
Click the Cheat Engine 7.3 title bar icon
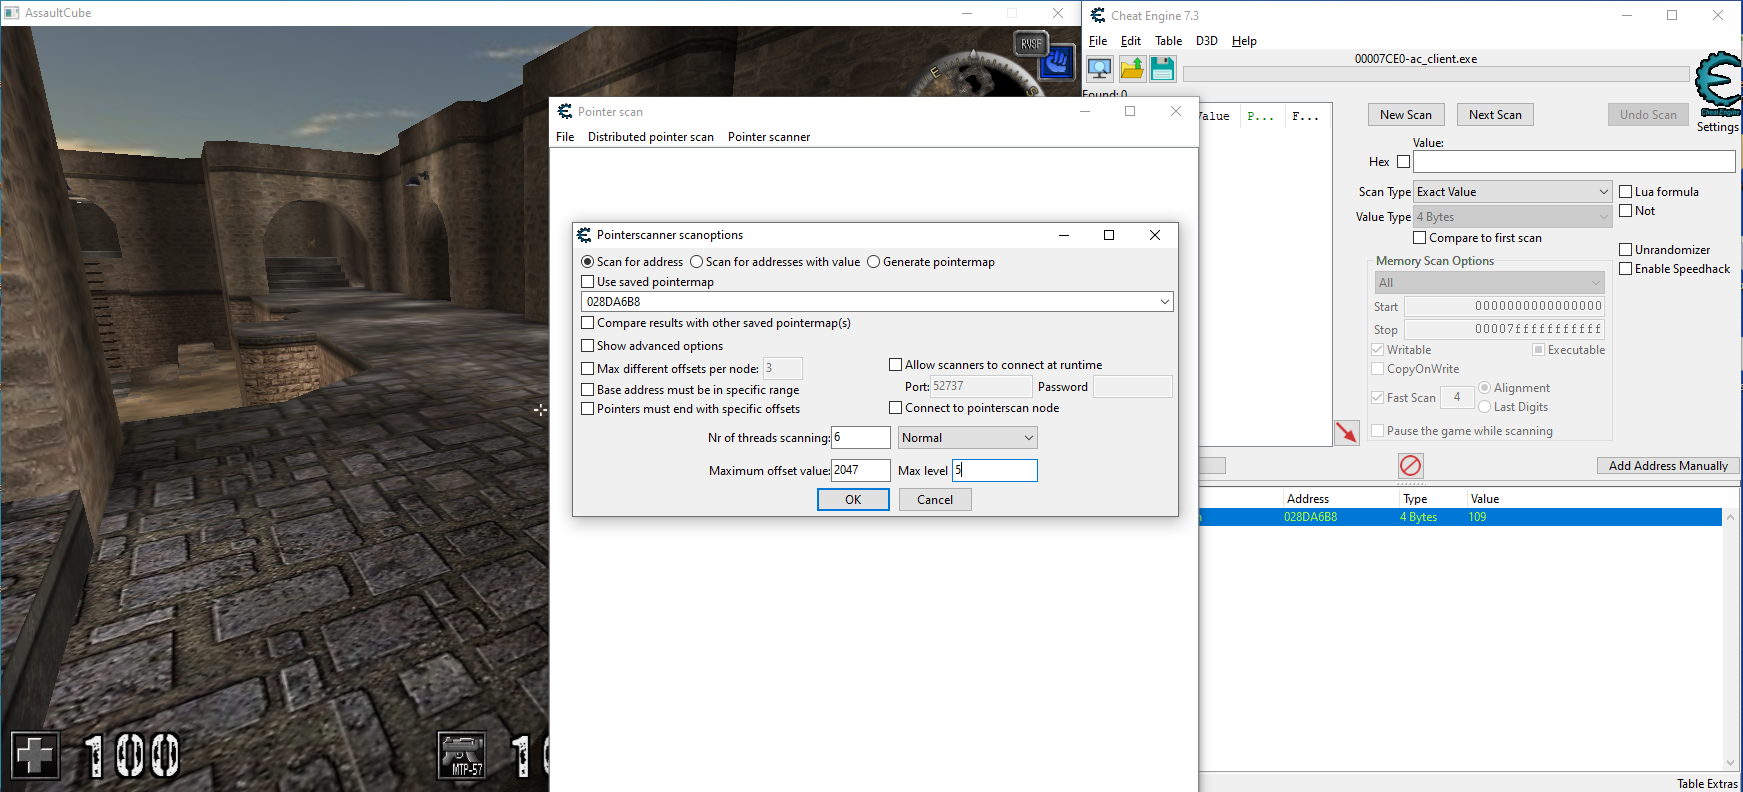[1098, 16]
